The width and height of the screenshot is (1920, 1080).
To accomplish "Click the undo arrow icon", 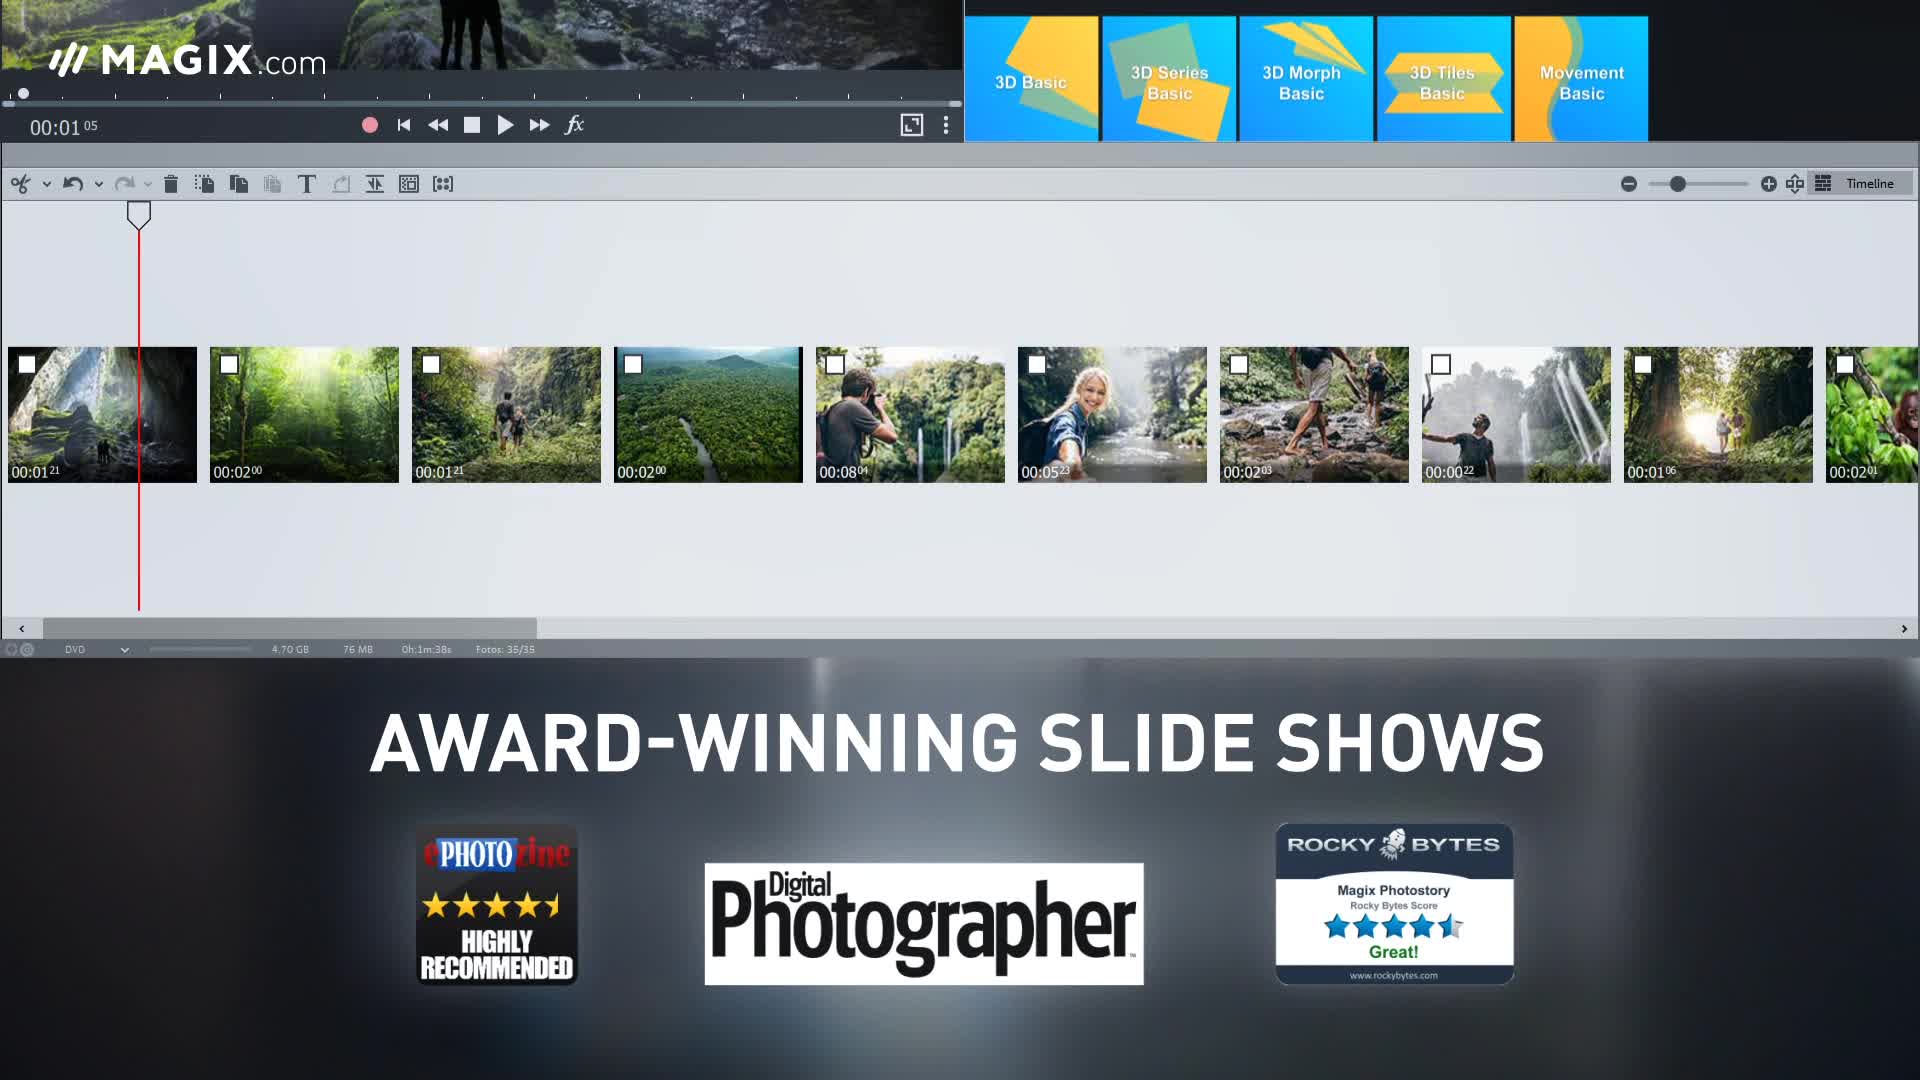I will click(72, 184).
